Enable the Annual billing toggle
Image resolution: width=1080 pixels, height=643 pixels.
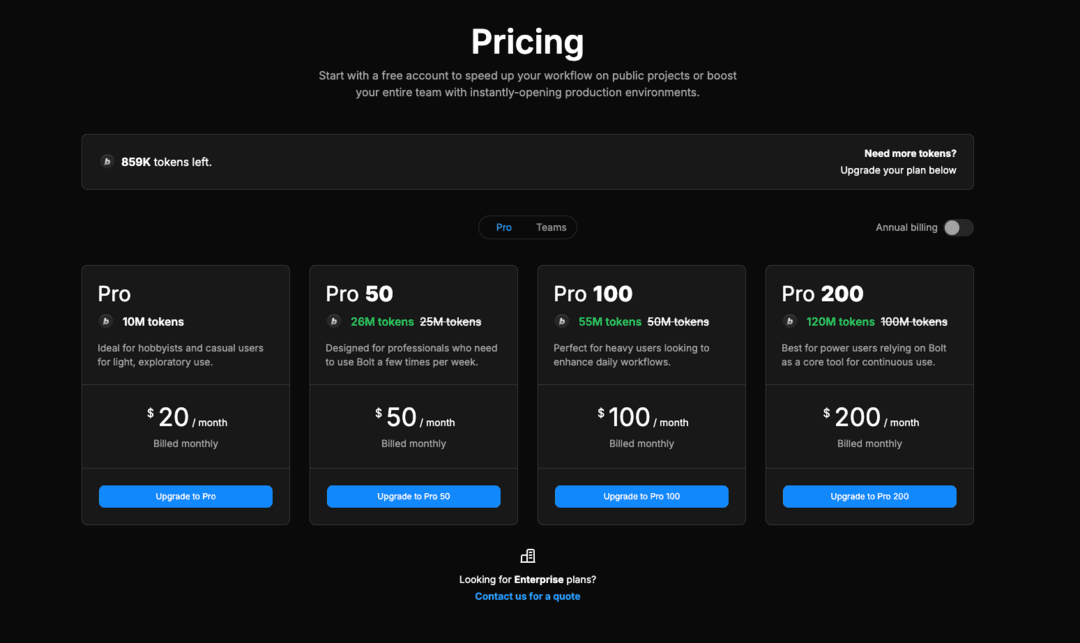958,227
